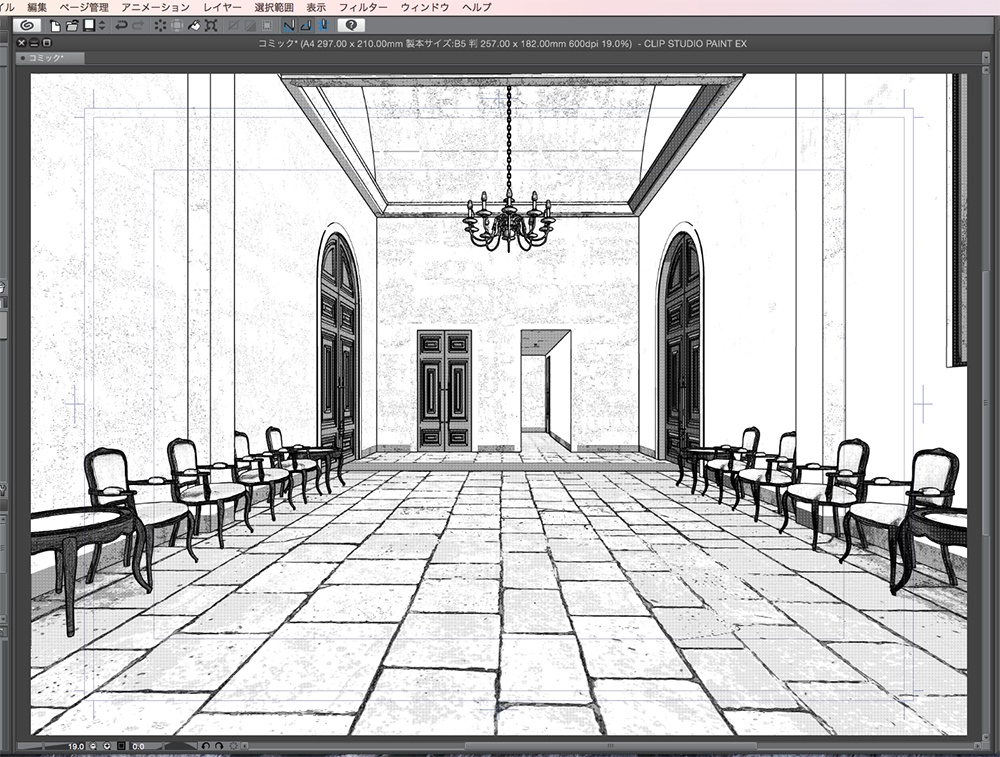Open the 表示 menu
Screen dimensions: 1000x757
click(x=316, y=7)
